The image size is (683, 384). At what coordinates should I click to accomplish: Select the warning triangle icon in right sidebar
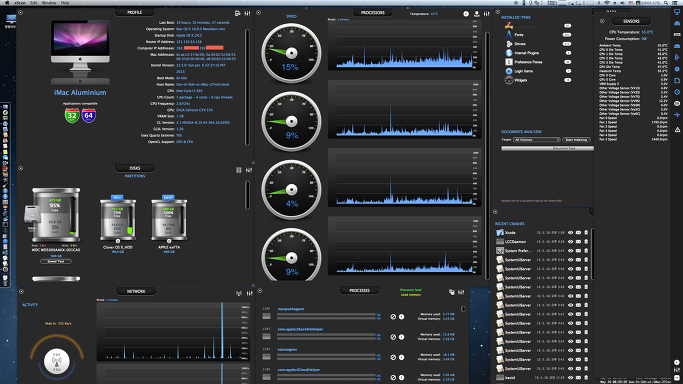pyautogui.click(x=677, y=129)
